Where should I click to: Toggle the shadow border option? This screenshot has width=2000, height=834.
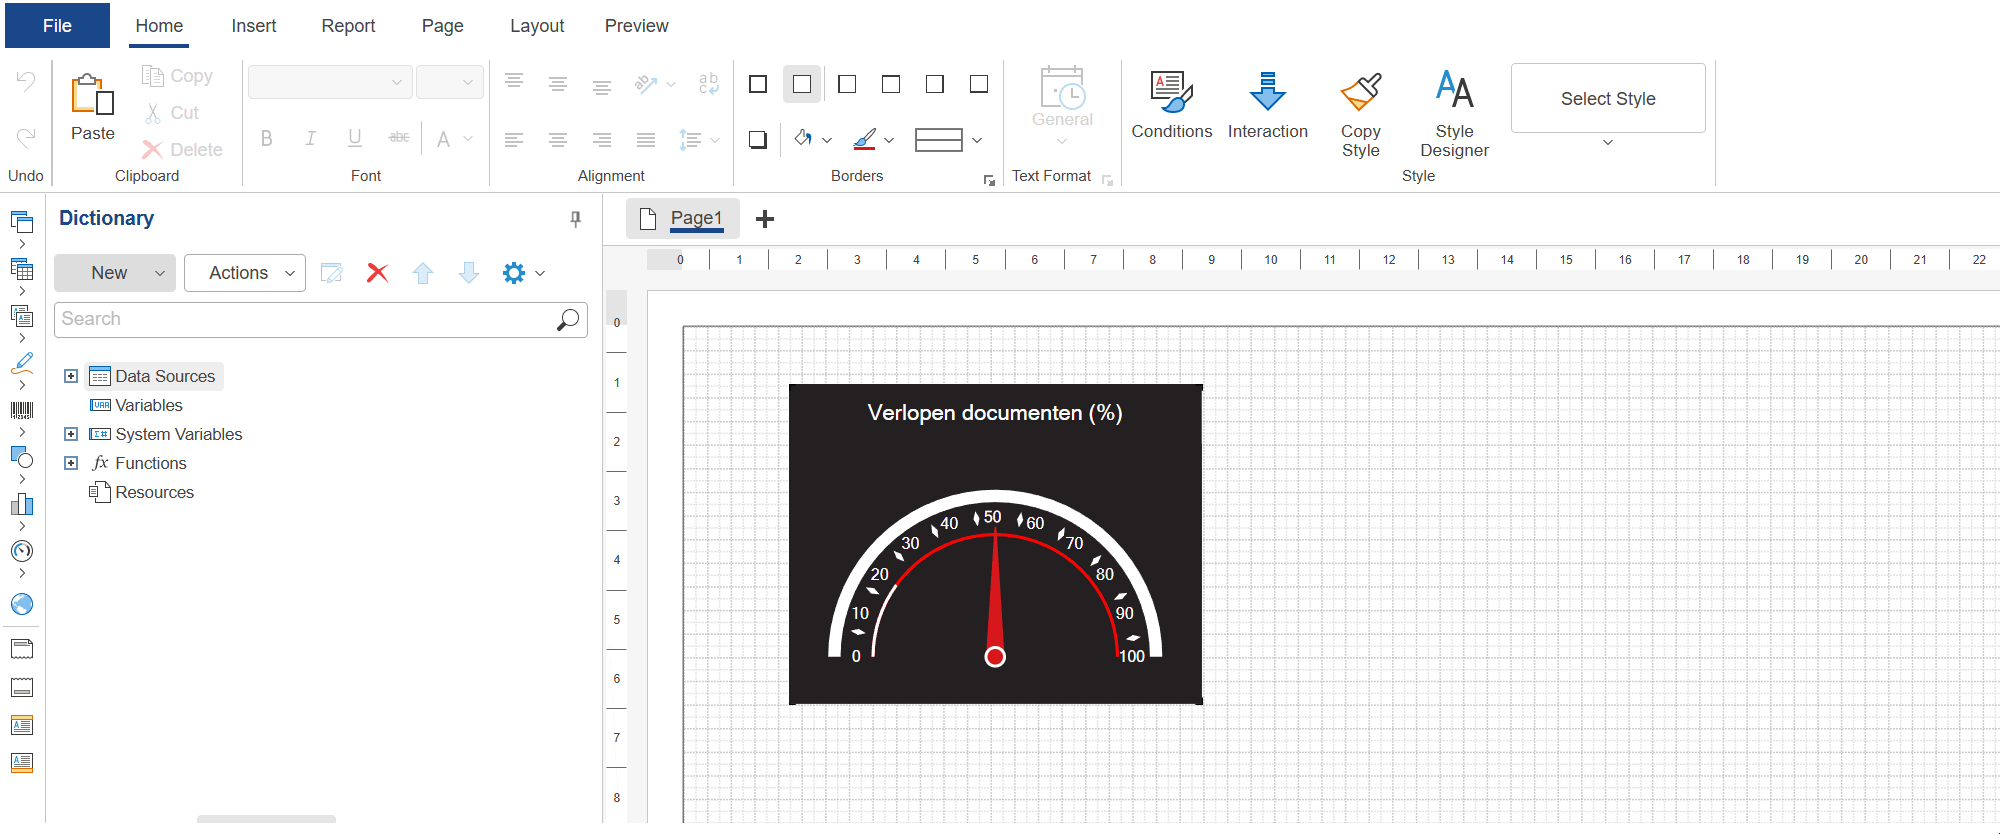coord(758,140)
